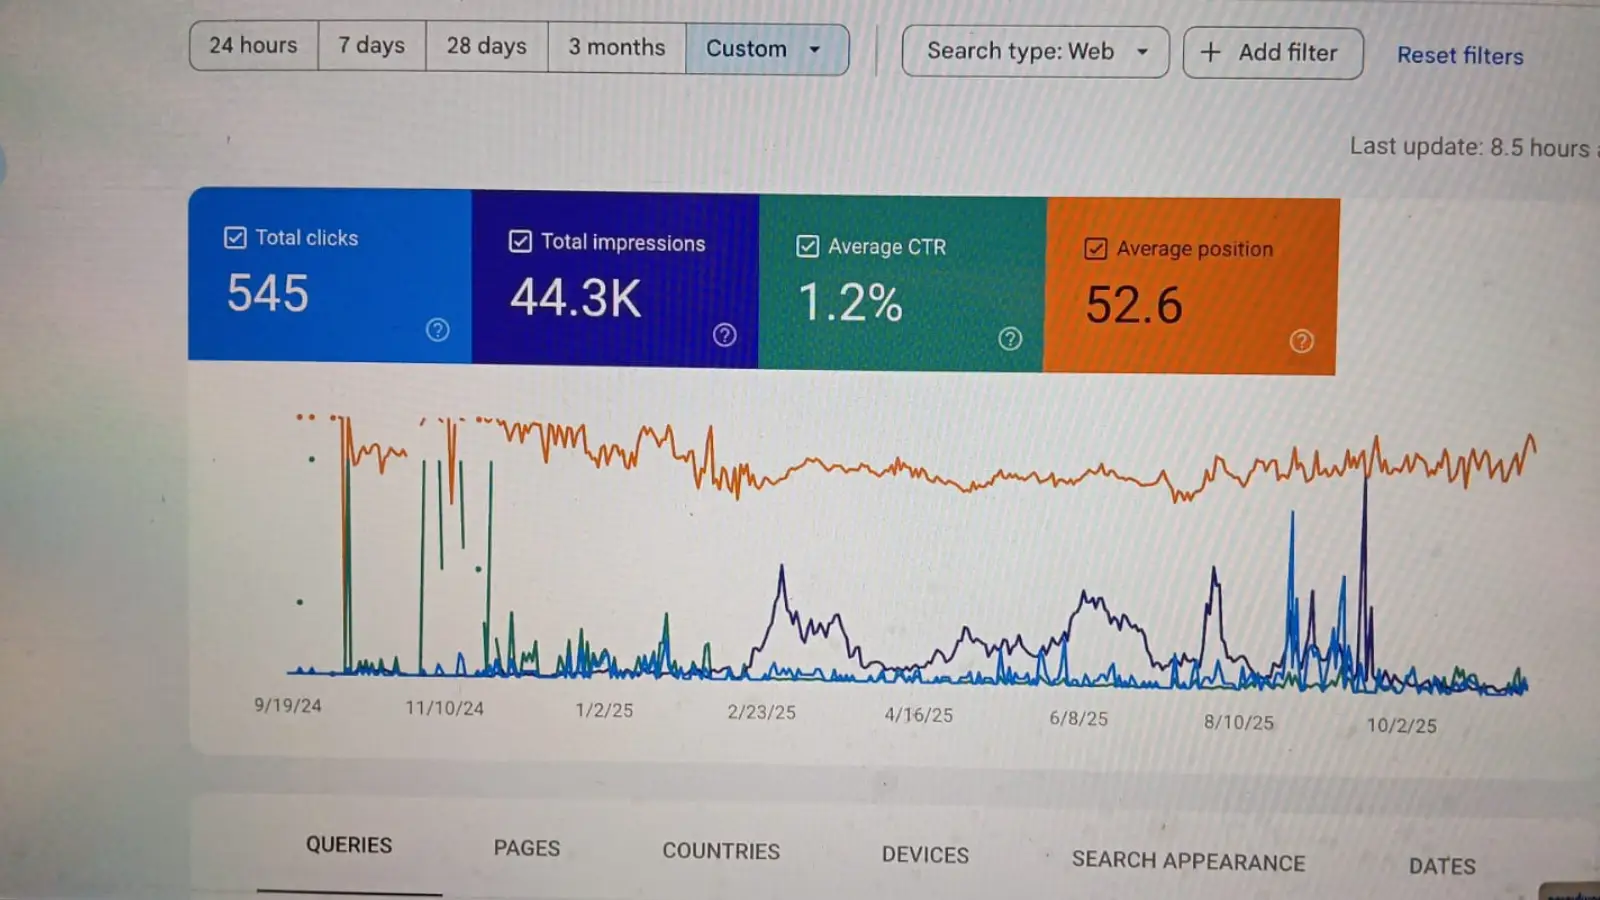1600x900 pixels.
Task: Expand the Search type: Web dropdown
Action: click(x=1035, y=51)
